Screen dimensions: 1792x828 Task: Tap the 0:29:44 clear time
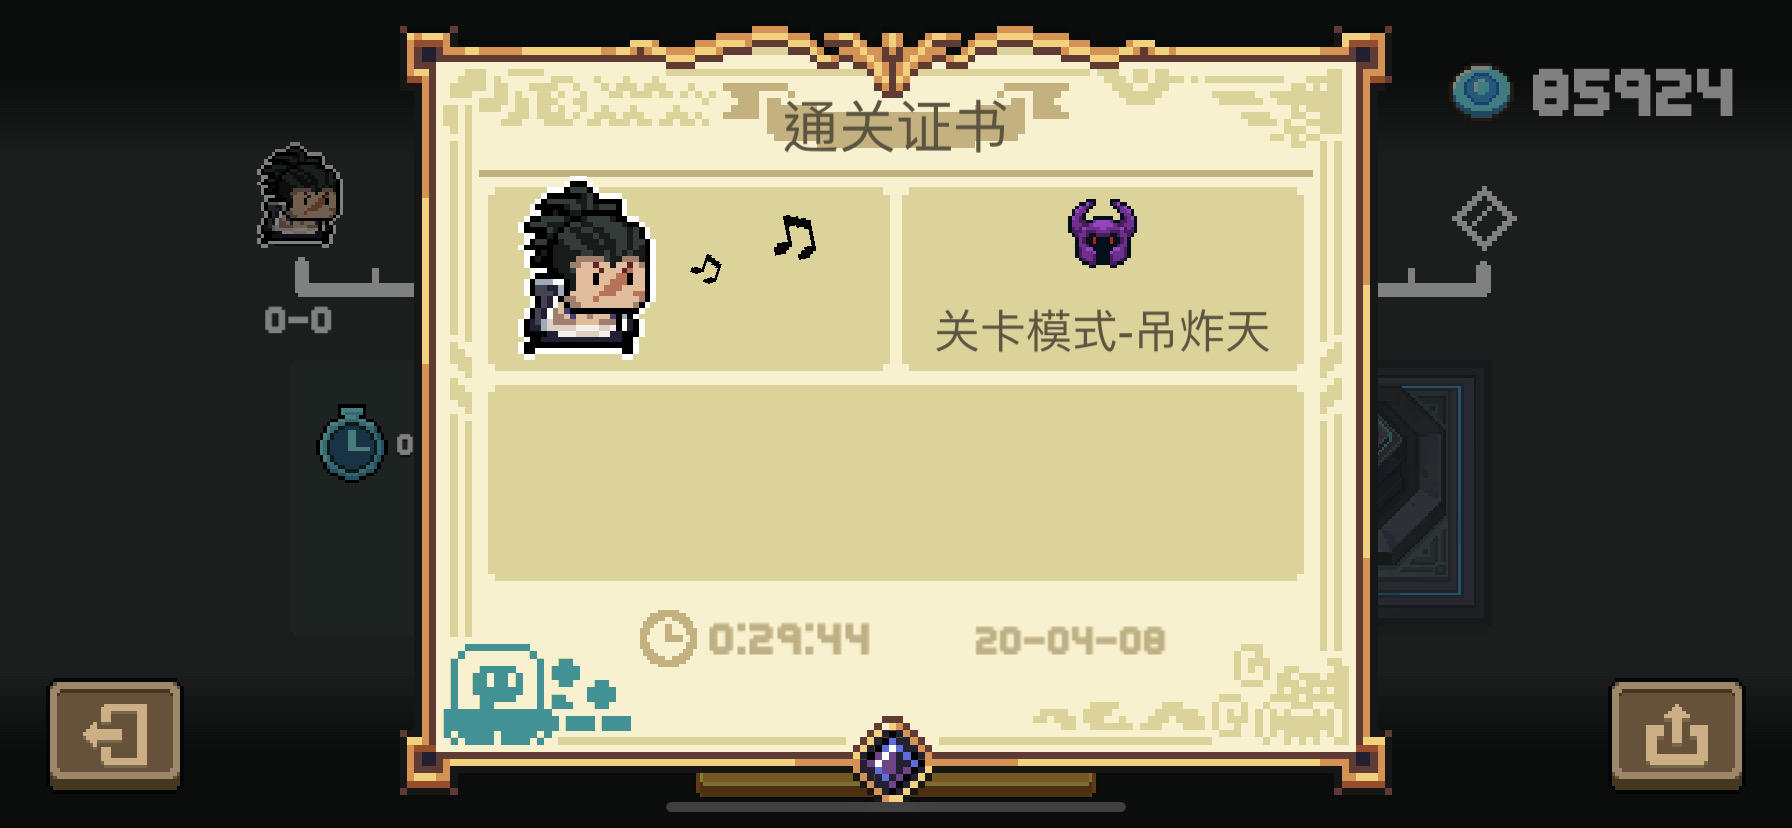(x=789, y=639)
